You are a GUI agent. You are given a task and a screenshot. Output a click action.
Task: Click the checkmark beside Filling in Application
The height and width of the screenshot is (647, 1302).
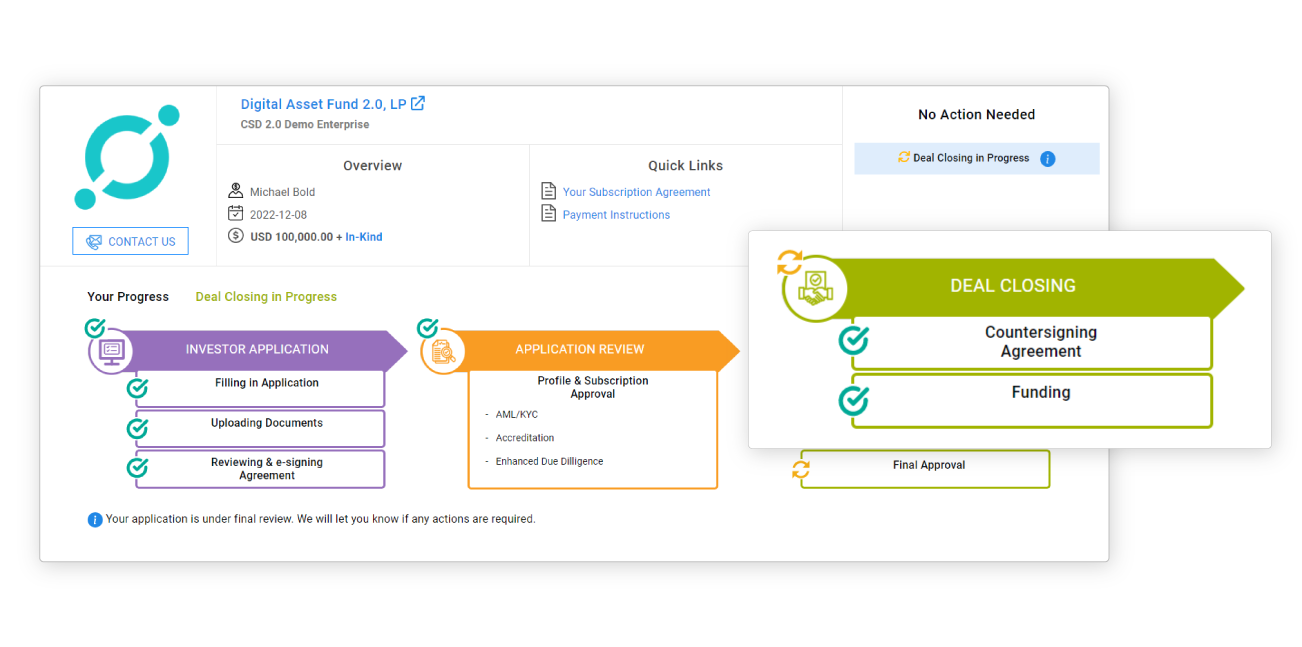pyautogui.click(x=138, y=388)
